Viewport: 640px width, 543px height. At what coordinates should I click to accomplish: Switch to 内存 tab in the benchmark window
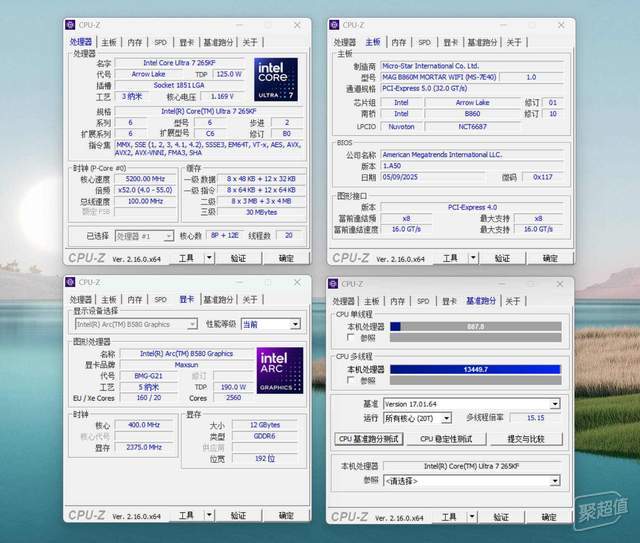pyautogui.click(x=397, y=301)
